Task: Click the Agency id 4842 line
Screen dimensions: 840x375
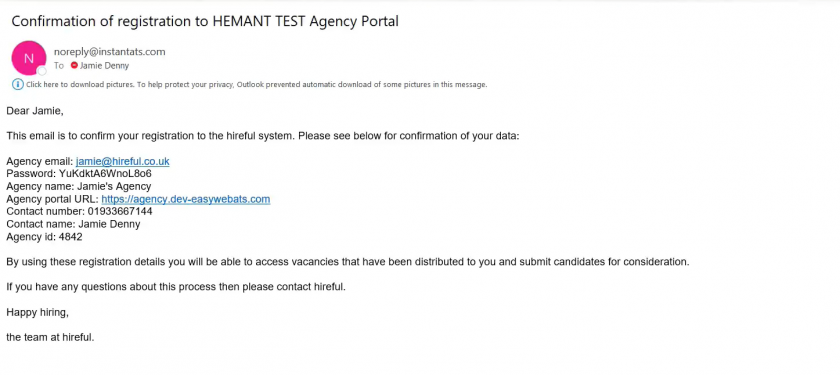Action: pyautogui.click(x=44, y=236)
